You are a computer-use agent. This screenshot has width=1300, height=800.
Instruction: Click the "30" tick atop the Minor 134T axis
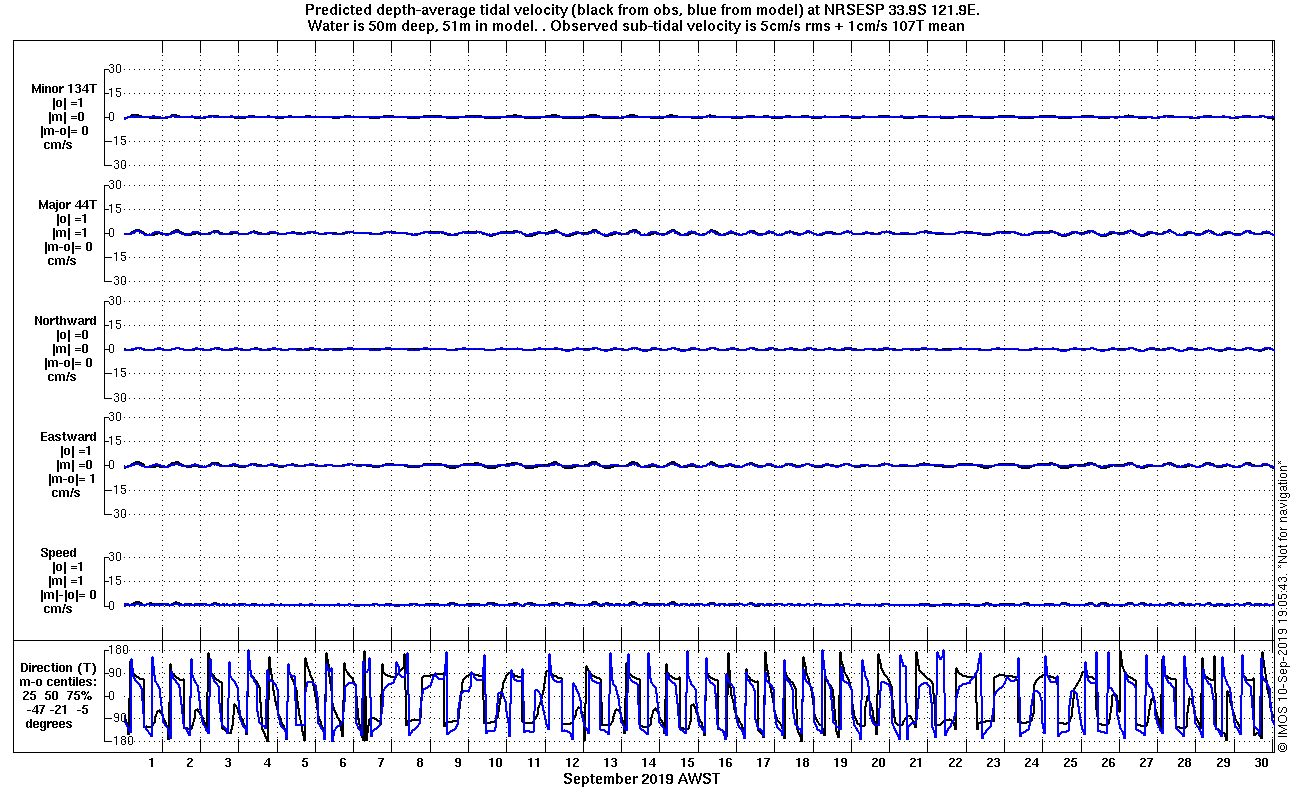tap(114, 69)
